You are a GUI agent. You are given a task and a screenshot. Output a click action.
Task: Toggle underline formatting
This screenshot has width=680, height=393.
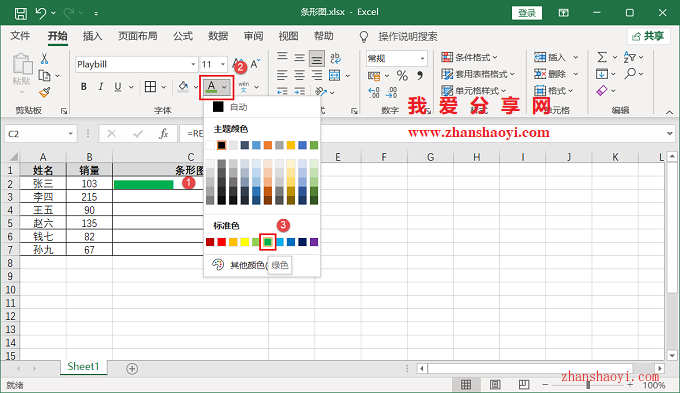click(118, 87)
